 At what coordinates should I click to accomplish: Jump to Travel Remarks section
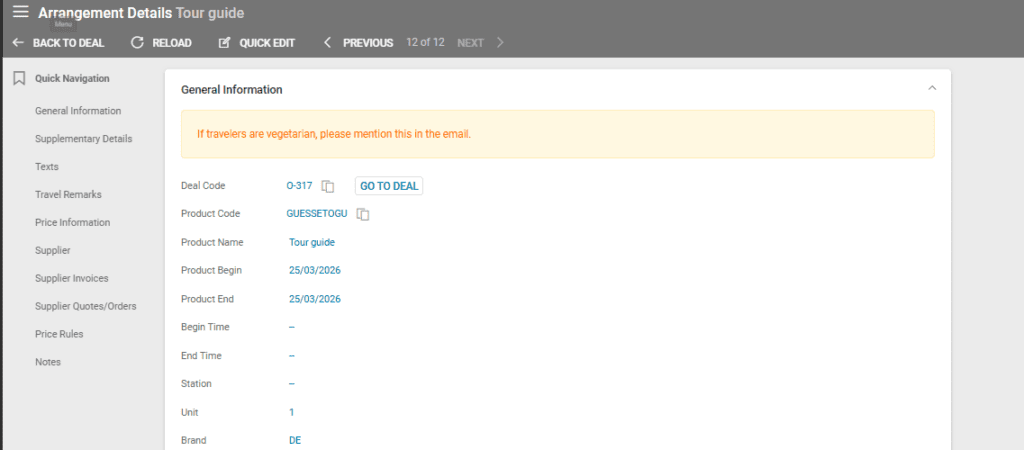click(x=68, y=195)
